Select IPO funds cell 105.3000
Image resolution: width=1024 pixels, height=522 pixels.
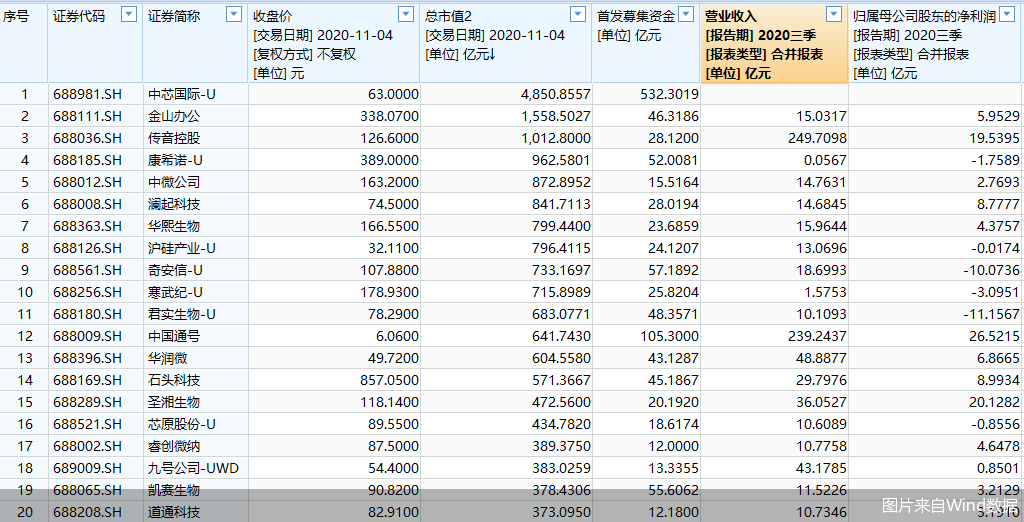tap(646, 336)
